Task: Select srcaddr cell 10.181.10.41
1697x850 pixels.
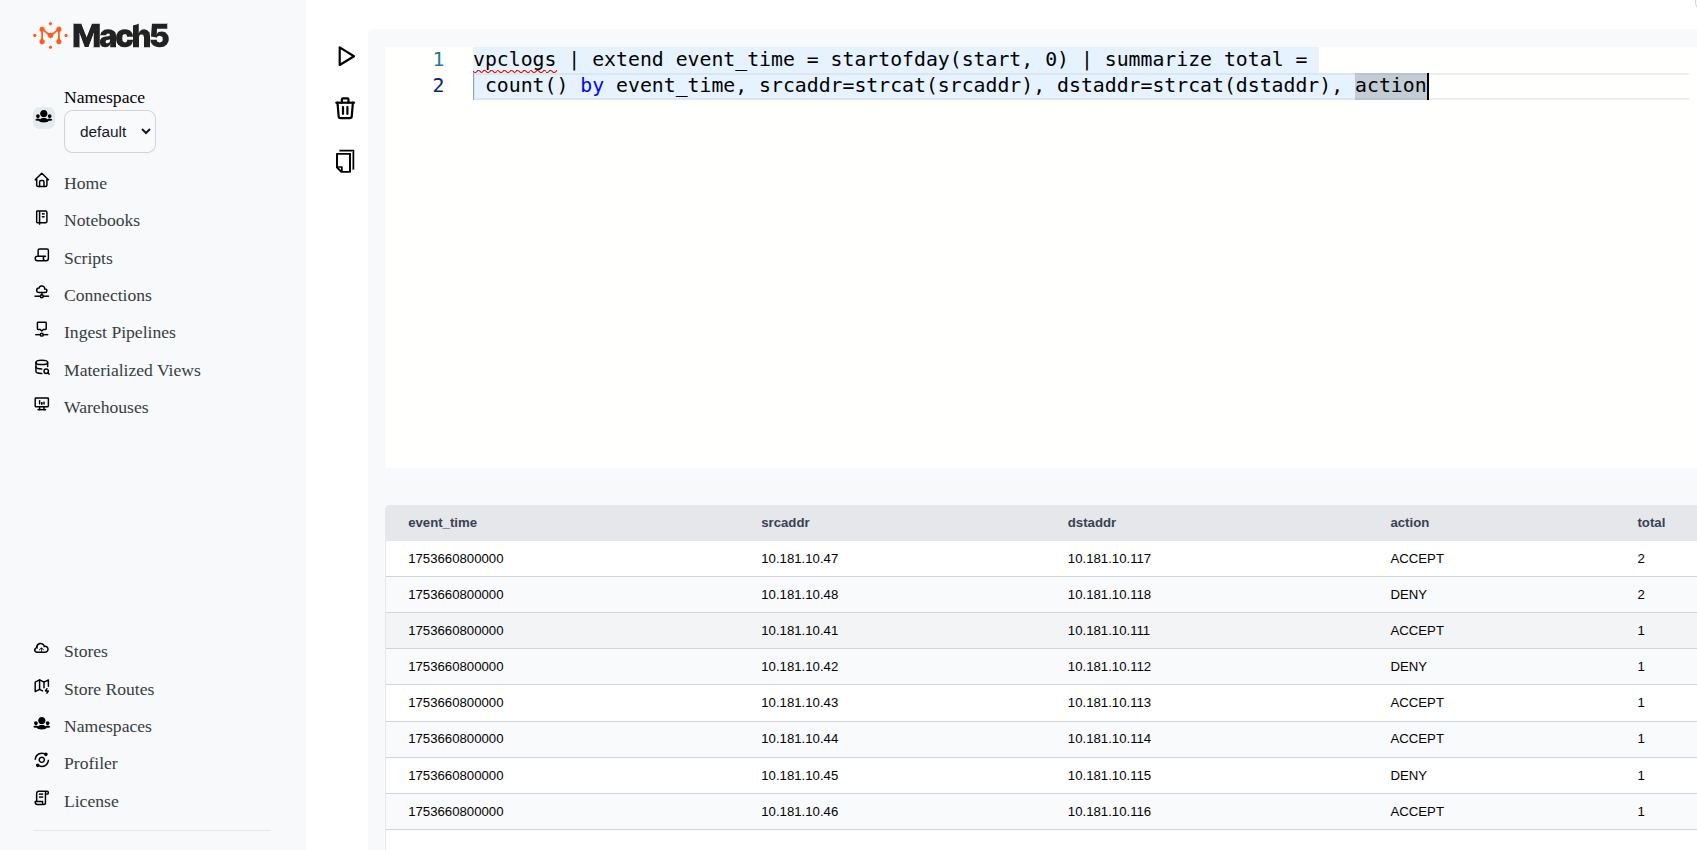Action: 799,631
